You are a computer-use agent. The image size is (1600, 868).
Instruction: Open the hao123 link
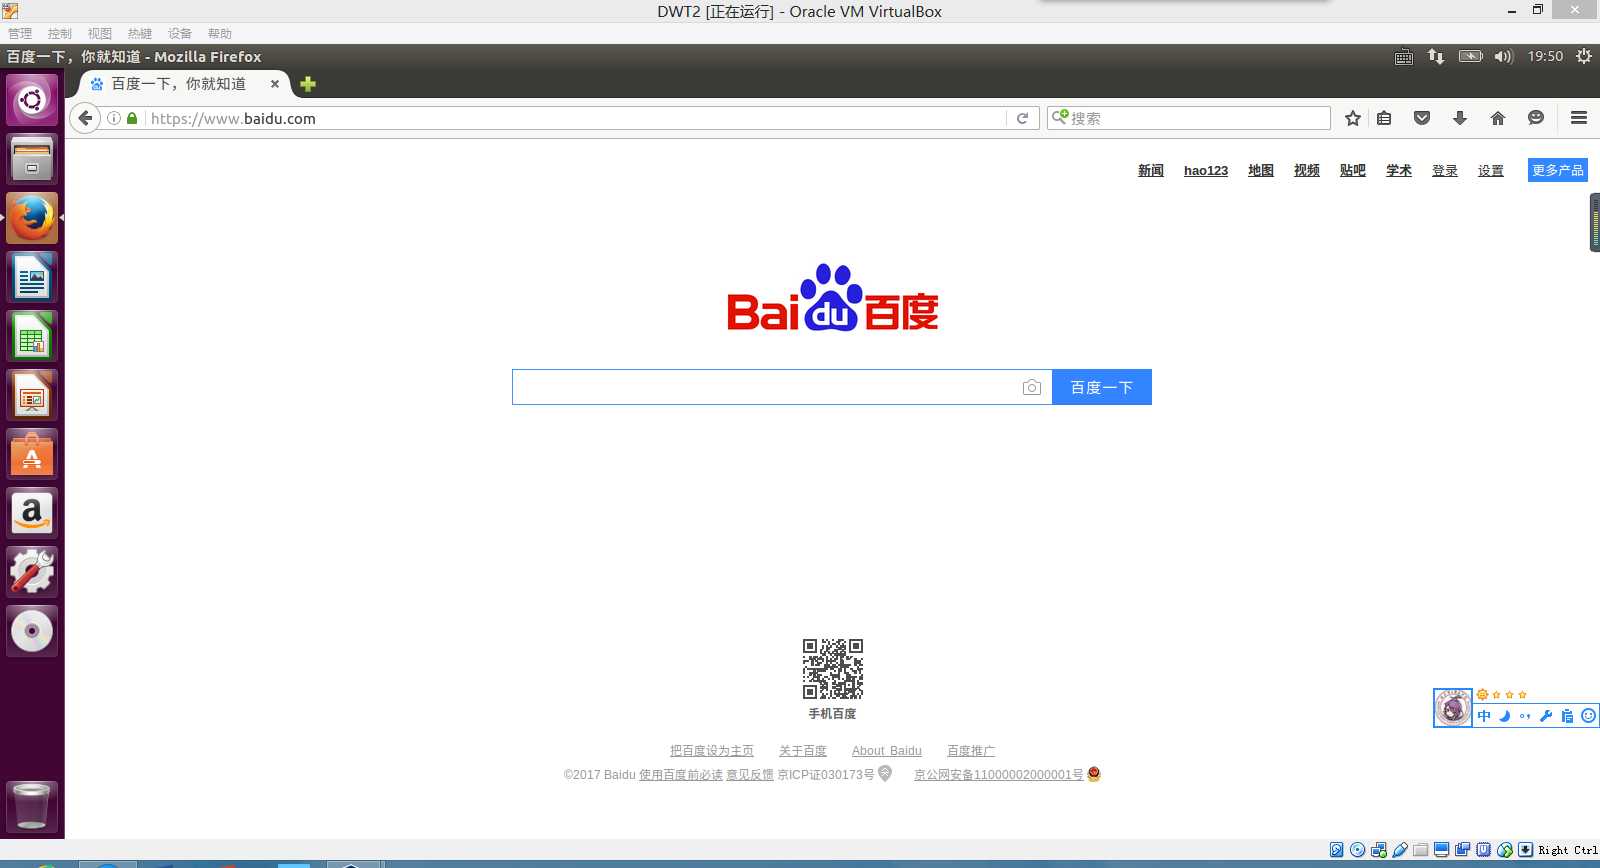coord(1206,171)
